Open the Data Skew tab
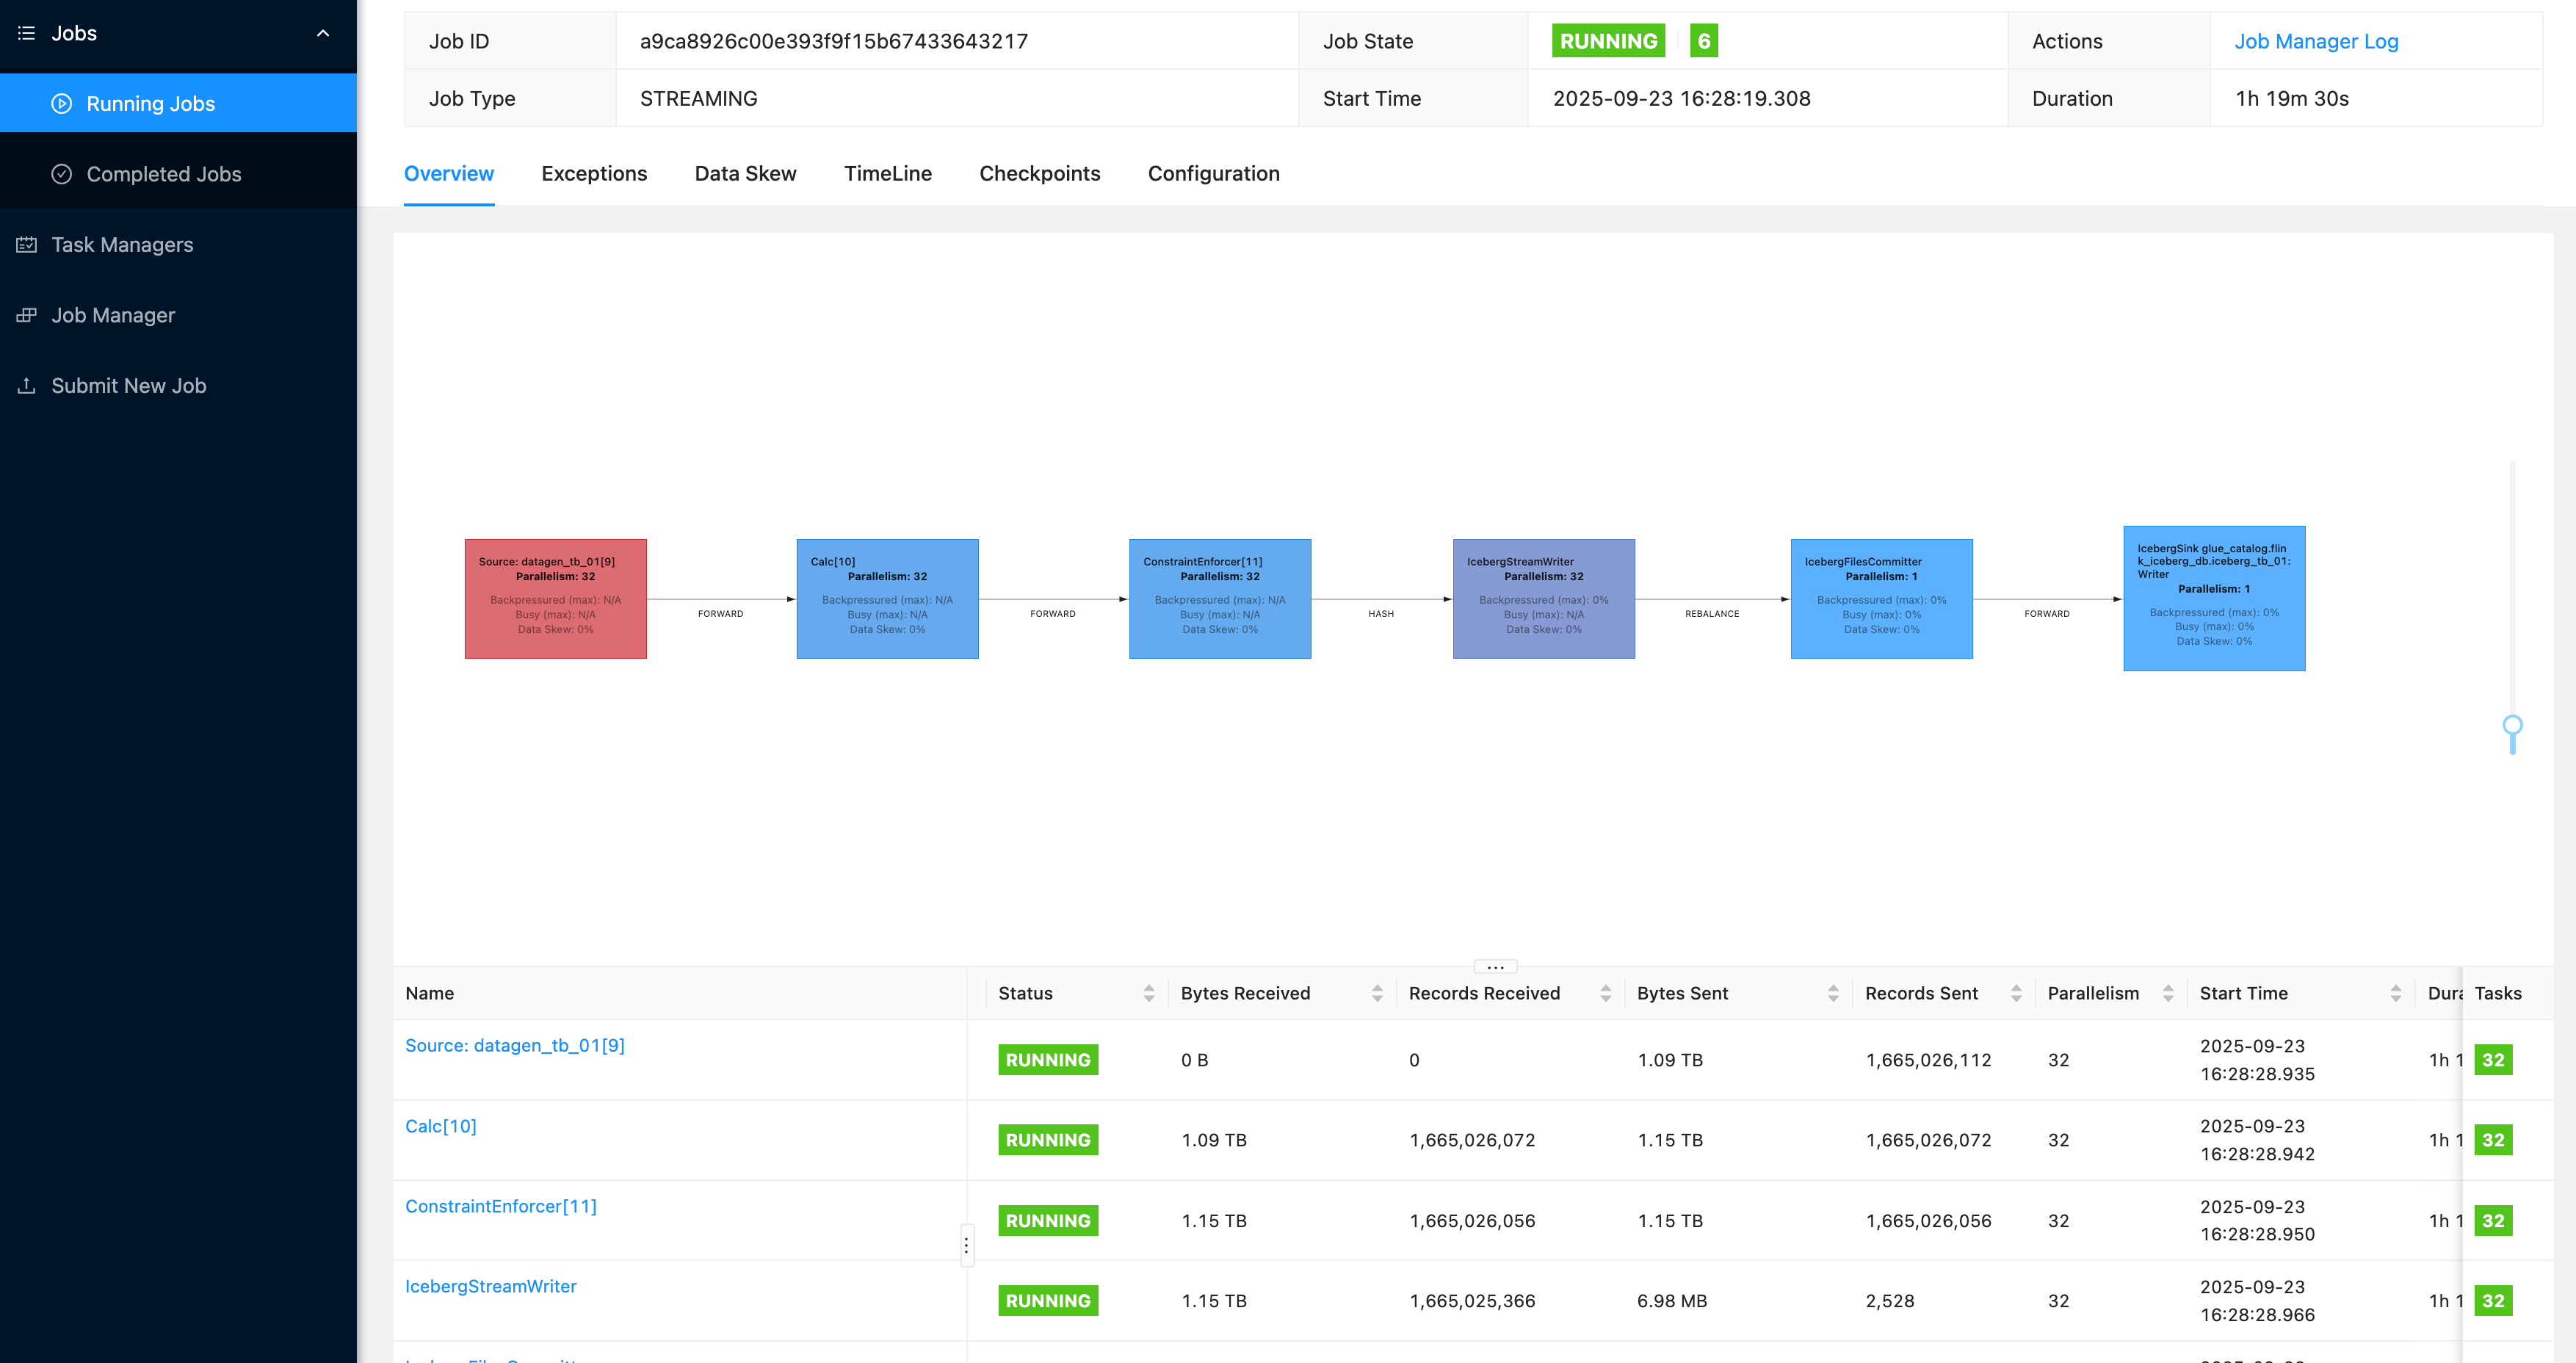Screen dimensions: 2576x1363 [x=745, y=174]
